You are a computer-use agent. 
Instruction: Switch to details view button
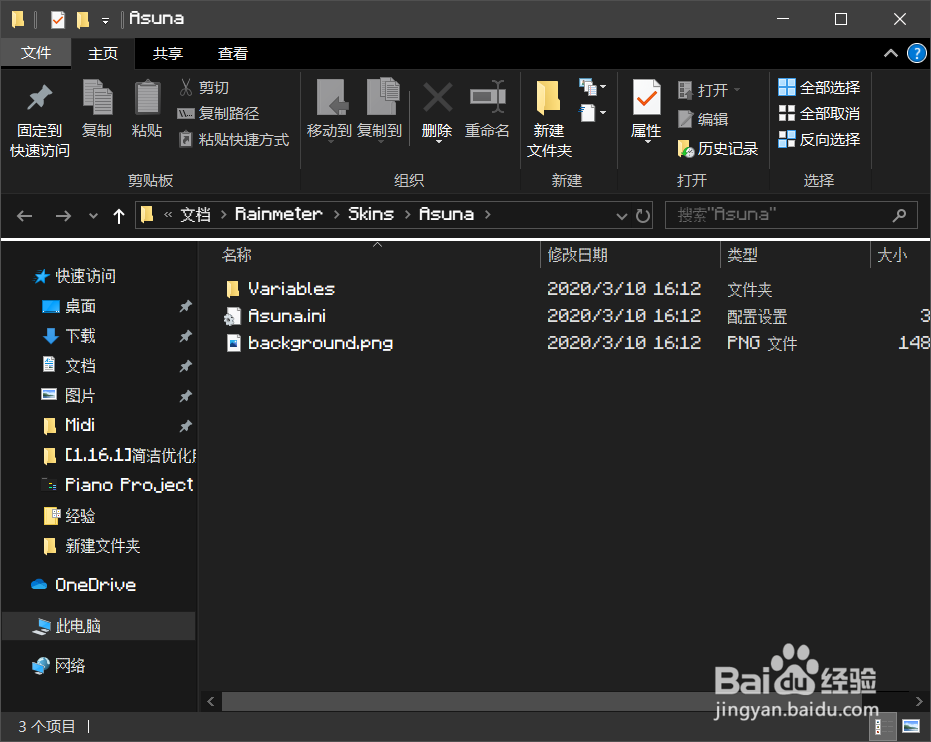tap(884, 727)
